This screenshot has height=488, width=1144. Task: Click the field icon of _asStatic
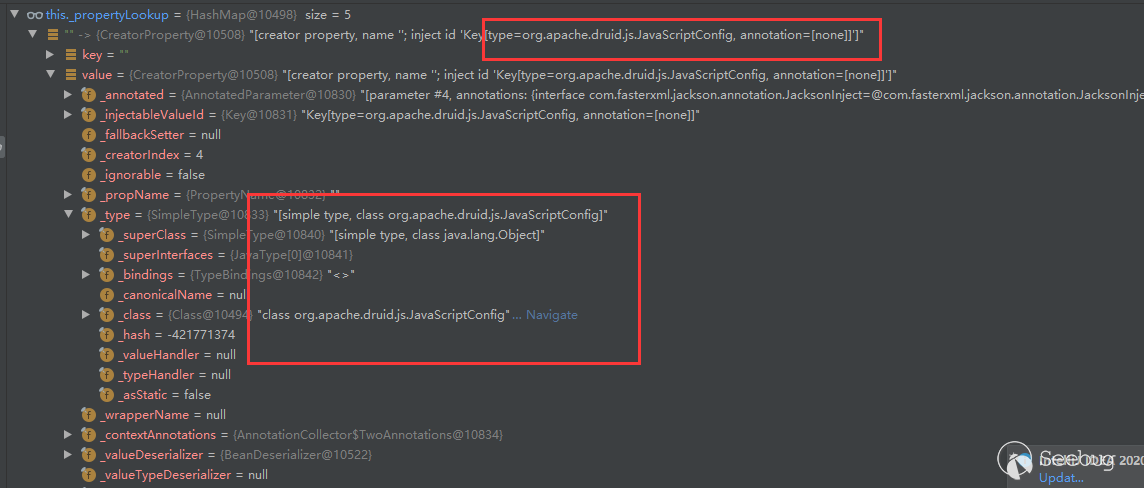[x=107, y=395]
